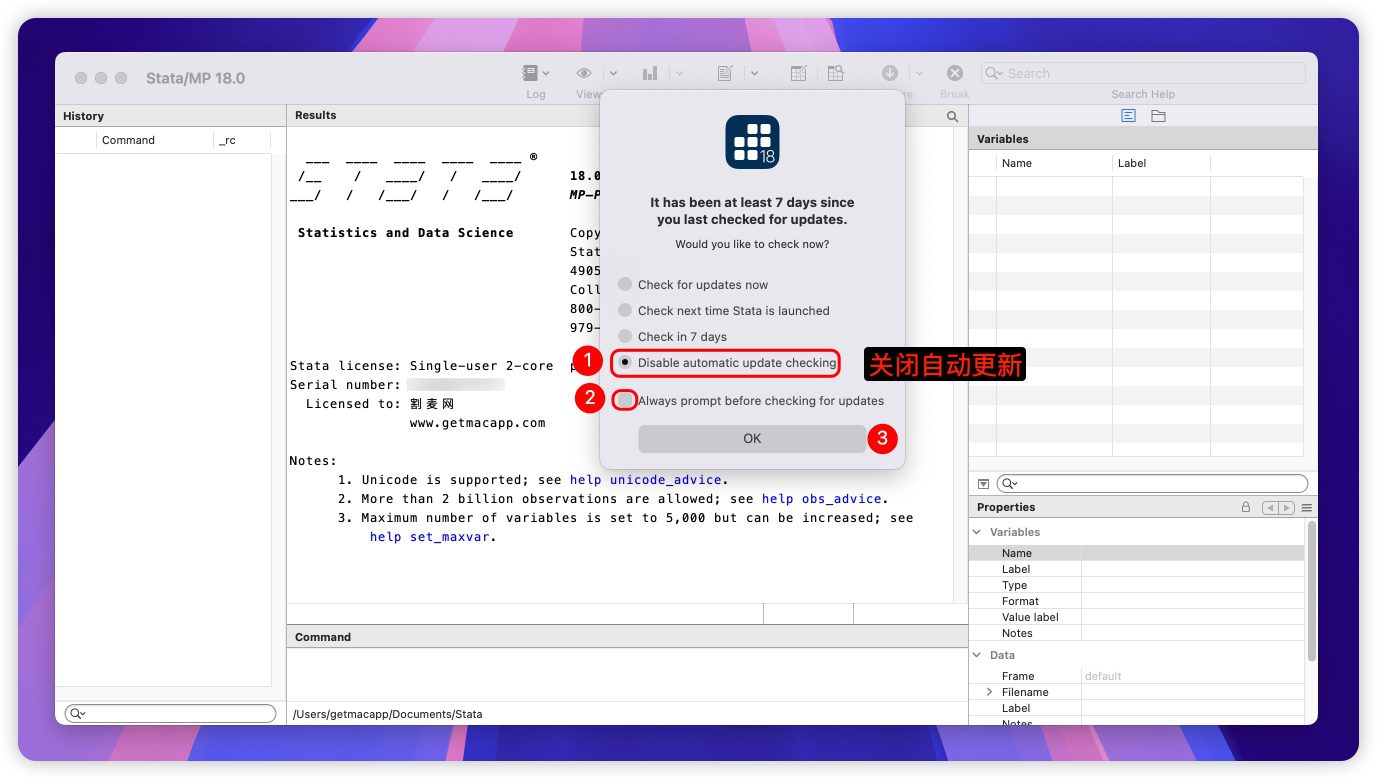Expand the Filename row in Properties
The height and width of the screenshot is (779, 1377).
990,692
